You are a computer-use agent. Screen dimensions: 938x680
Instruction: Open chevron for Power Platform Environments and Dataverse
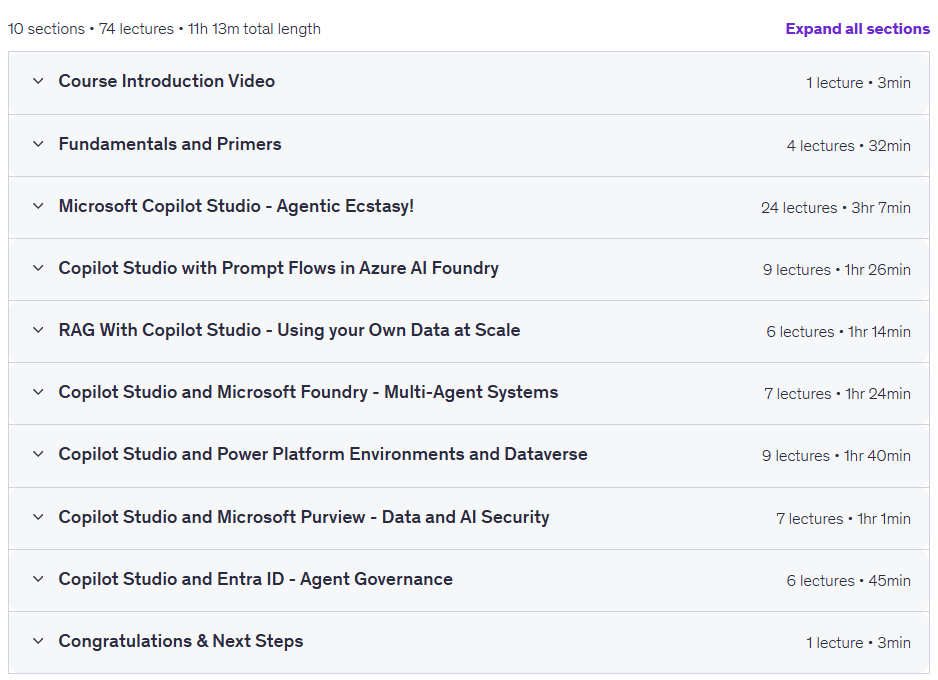point(38,454)
